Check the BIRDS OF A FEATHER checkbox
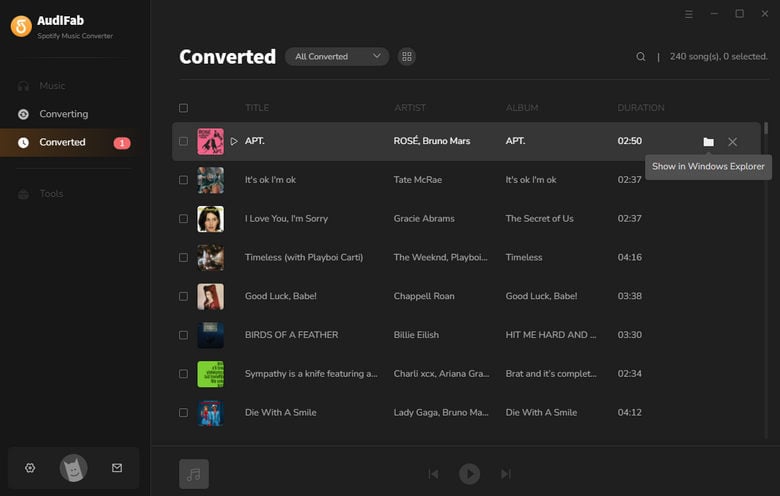Viewport: 780px width, 496px height. click(183, 335)
